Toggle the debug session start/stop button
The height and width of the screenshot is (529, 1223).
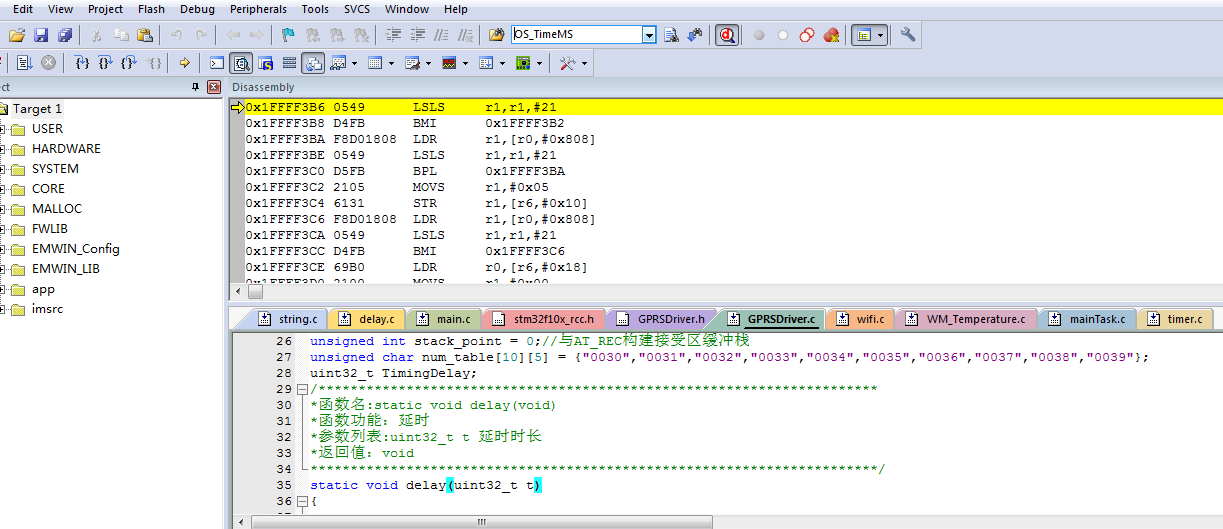[727, 35]
